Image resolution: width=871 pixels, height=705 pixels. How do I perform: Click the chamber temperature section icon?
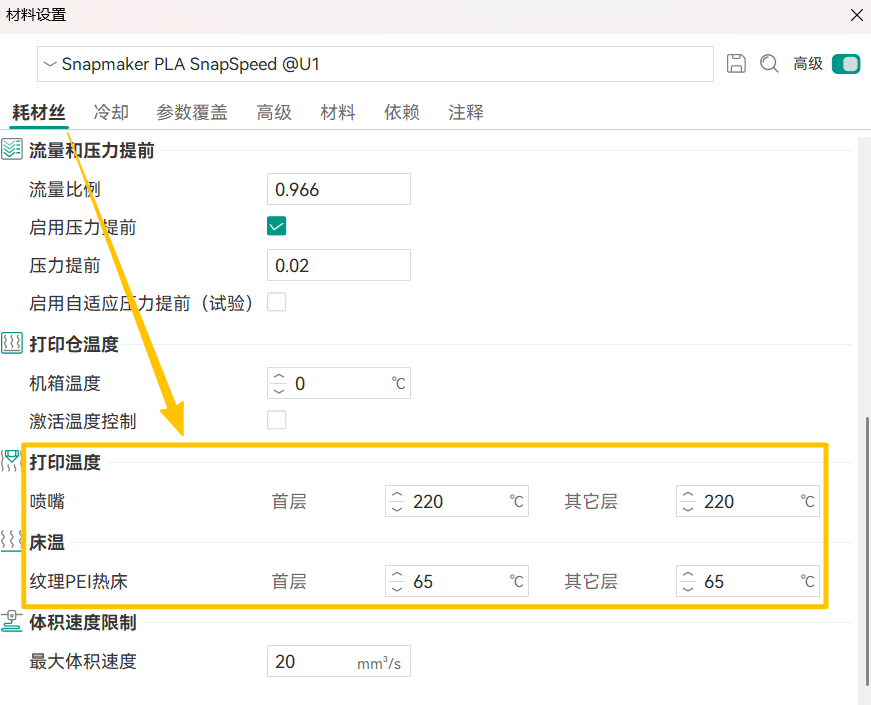click(x=12, y=344)
